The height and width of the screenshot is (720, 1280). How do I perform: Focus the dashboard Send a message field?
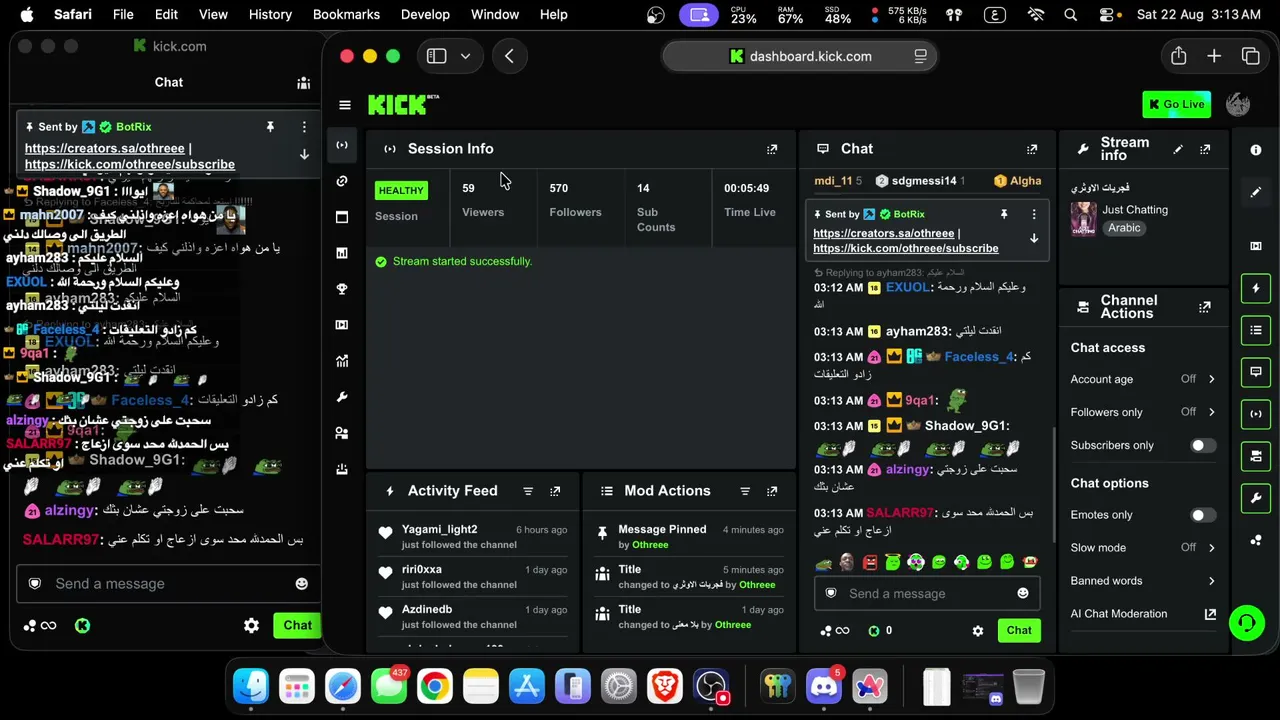[927, 594]
